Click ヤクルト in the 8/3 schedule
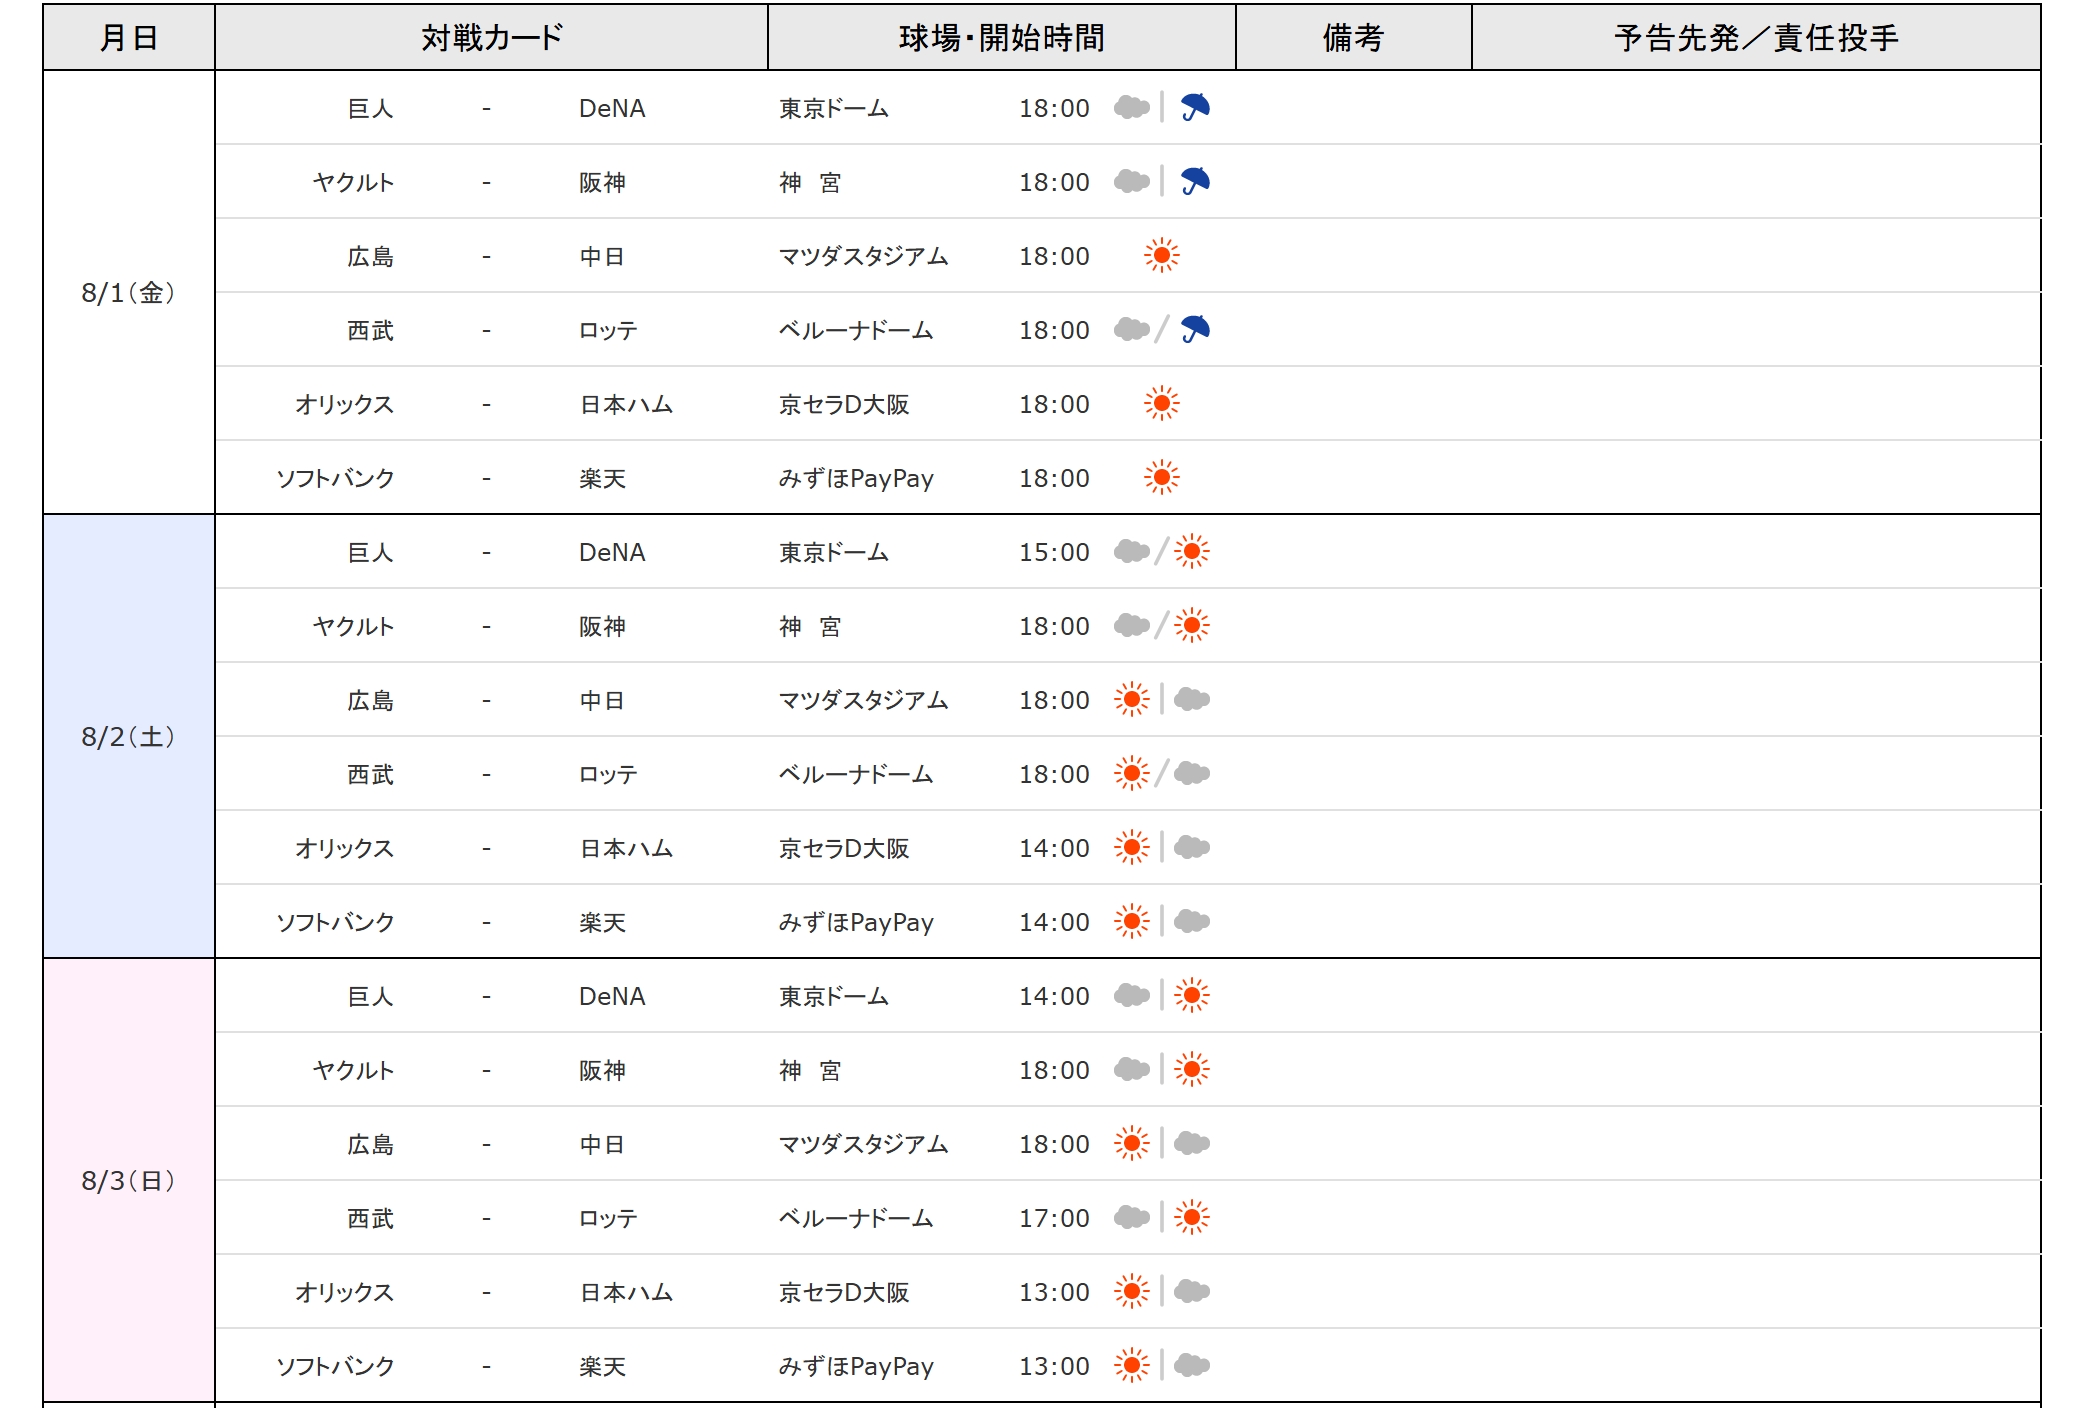 pyautogui.click(x=353, y=1070)
